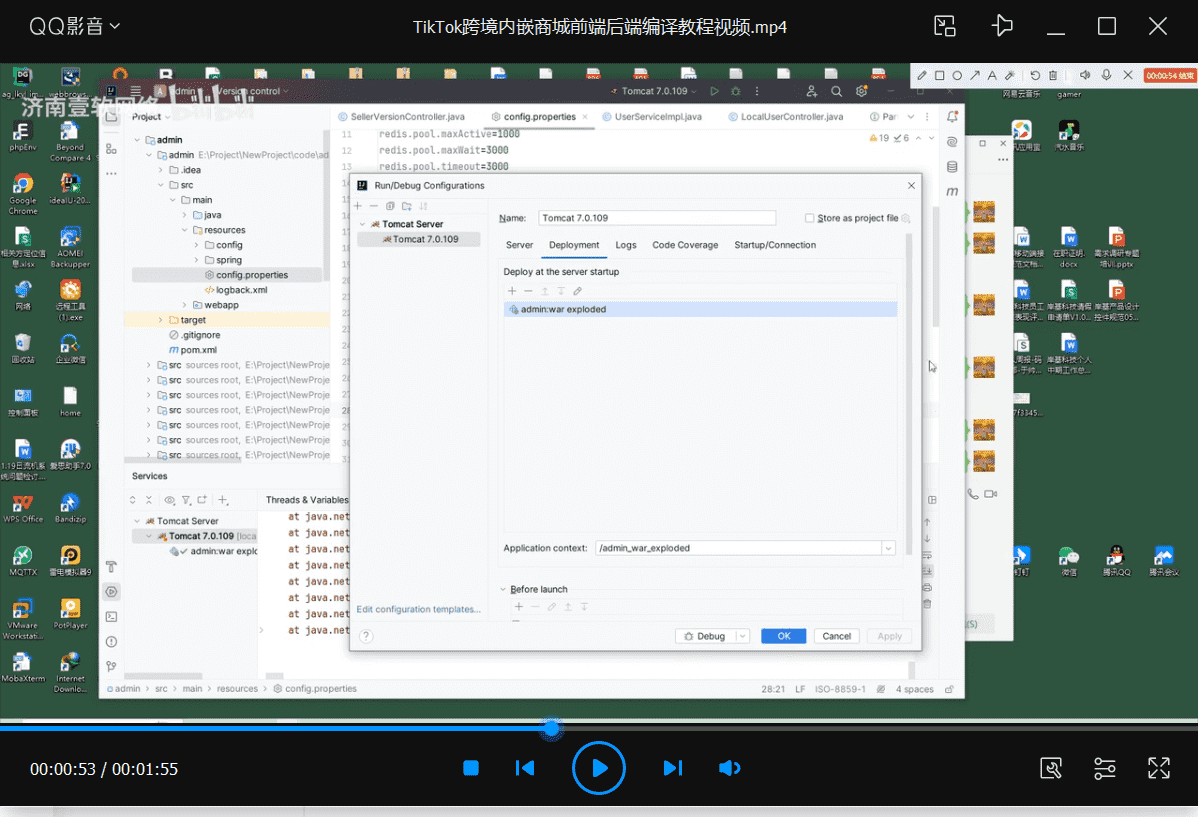Image resolution: width=1198 pixels, height=817 pixels.
Task: Click the playback progress slider handle
Action: 551,728
